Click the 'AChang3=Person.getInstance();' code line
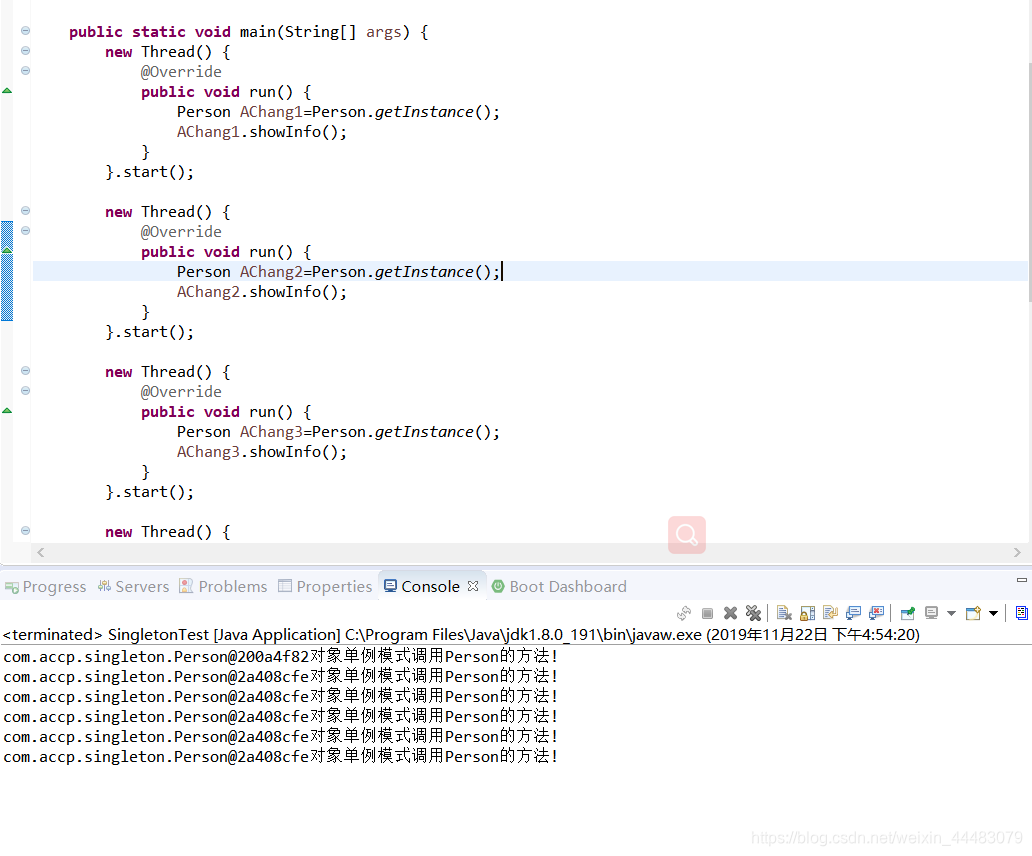This screenshot has height=856, width=1032. pyautogui.click(x=338, y=432)
